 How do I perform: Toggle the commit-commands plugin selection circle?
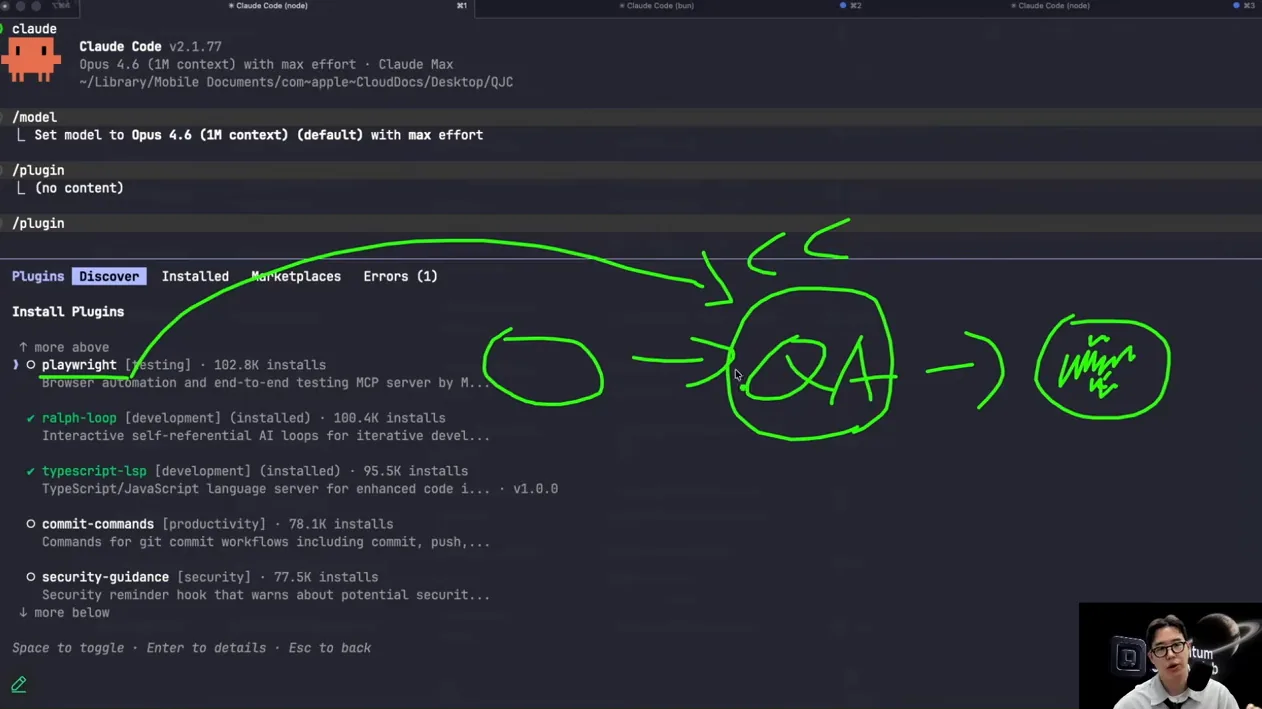coord(31,524)
